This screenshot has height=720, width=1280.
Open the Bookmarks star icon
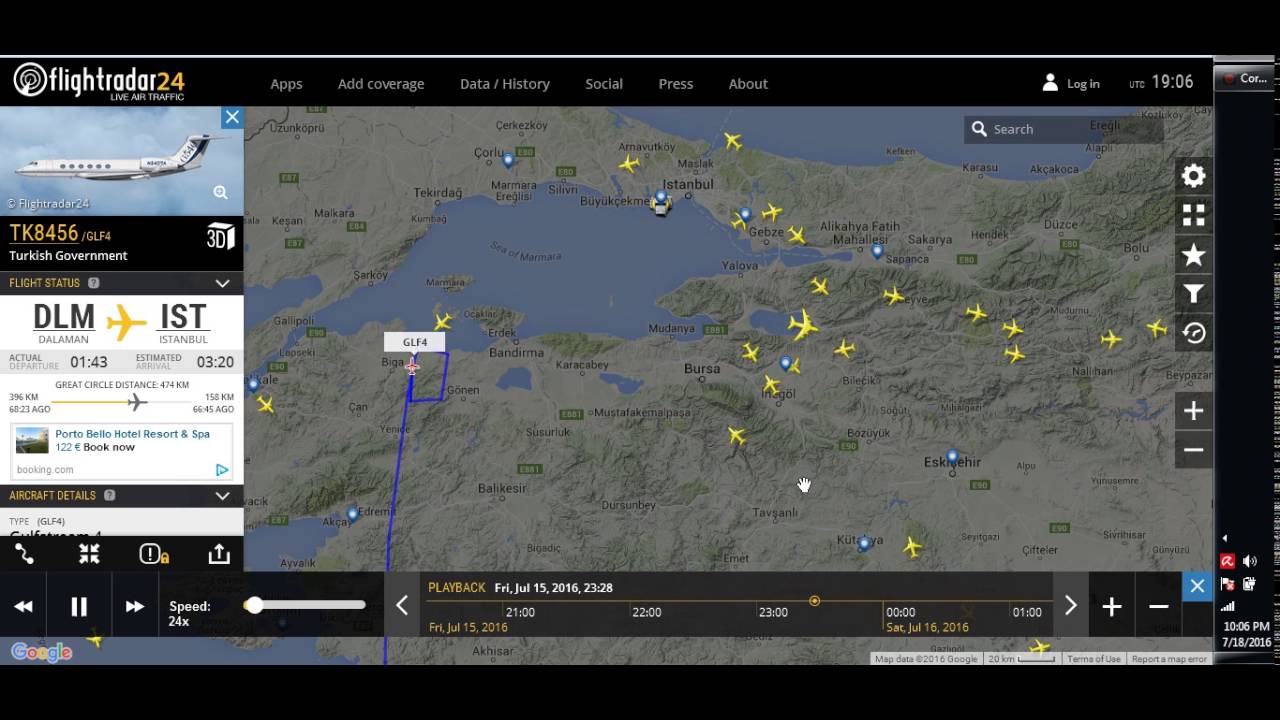pyautogui.click(x=1193, y=255)
